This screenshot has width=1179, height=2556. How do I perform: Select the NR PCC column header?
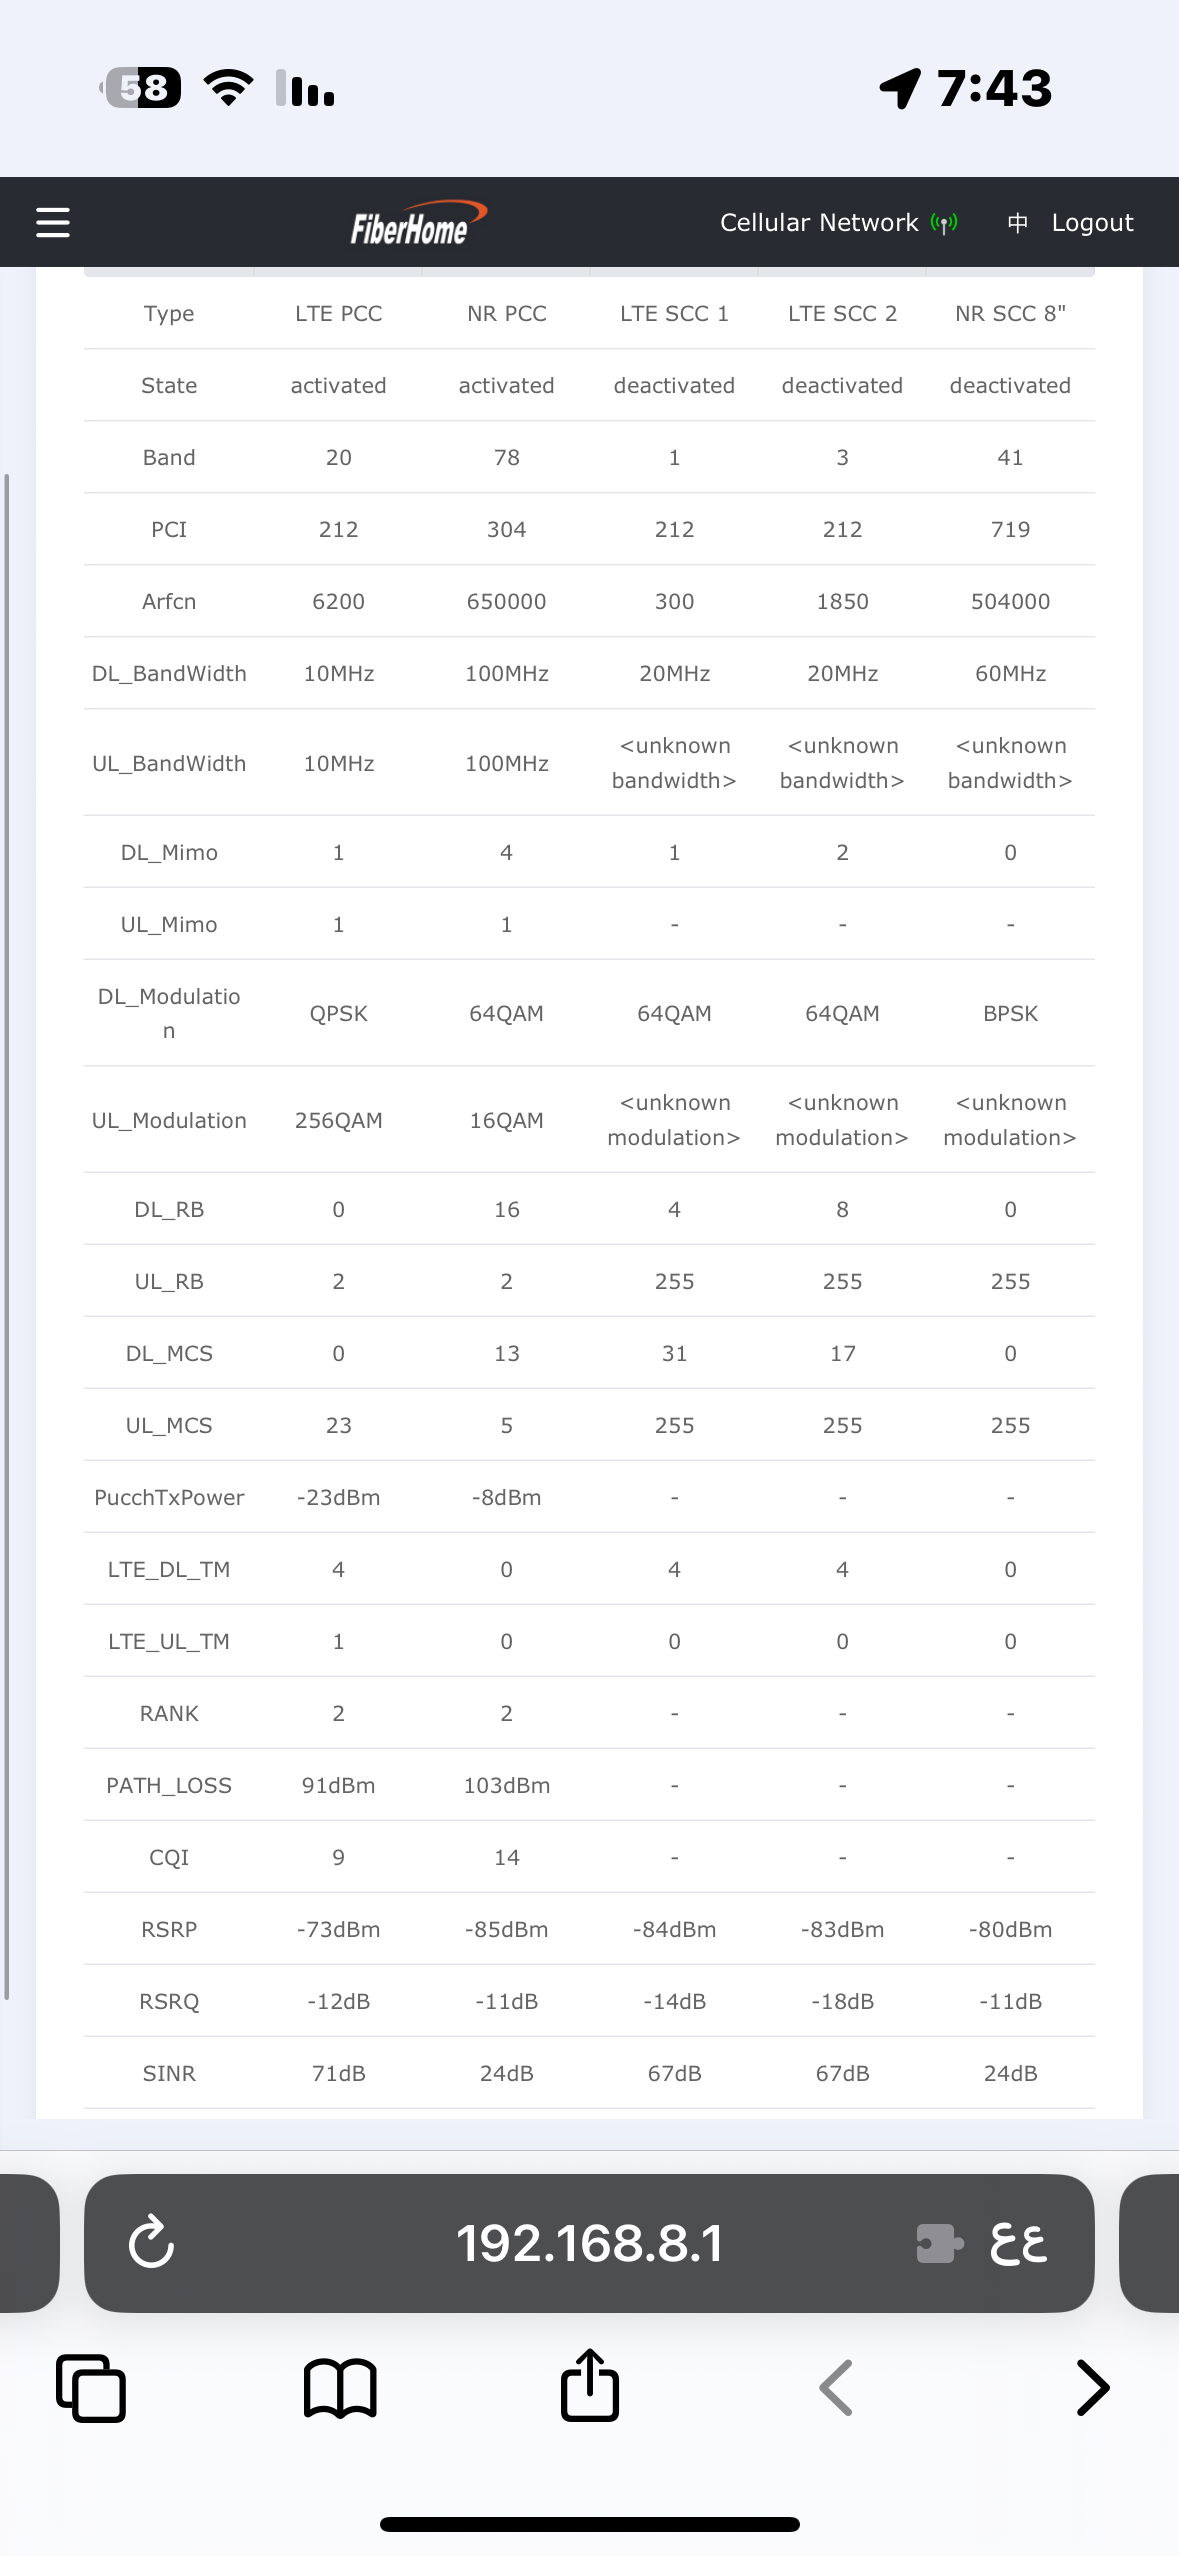tap(506, 314)
